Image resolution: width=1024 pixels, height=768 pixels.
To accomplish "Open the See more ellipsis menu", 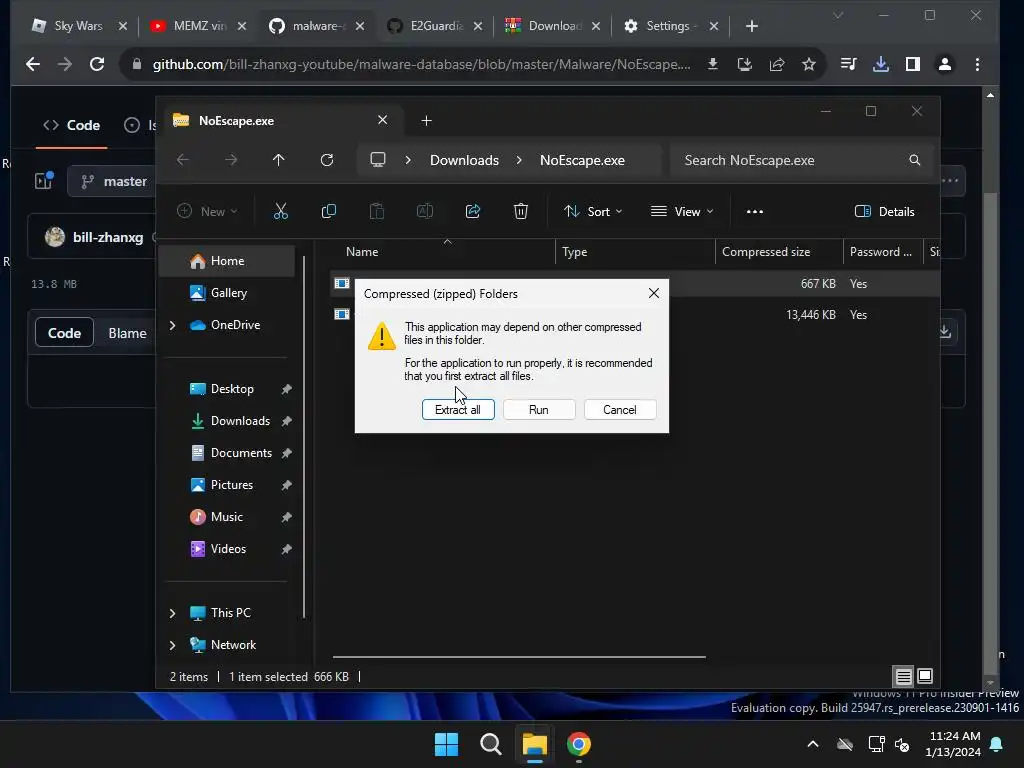I will pos(755,211).
